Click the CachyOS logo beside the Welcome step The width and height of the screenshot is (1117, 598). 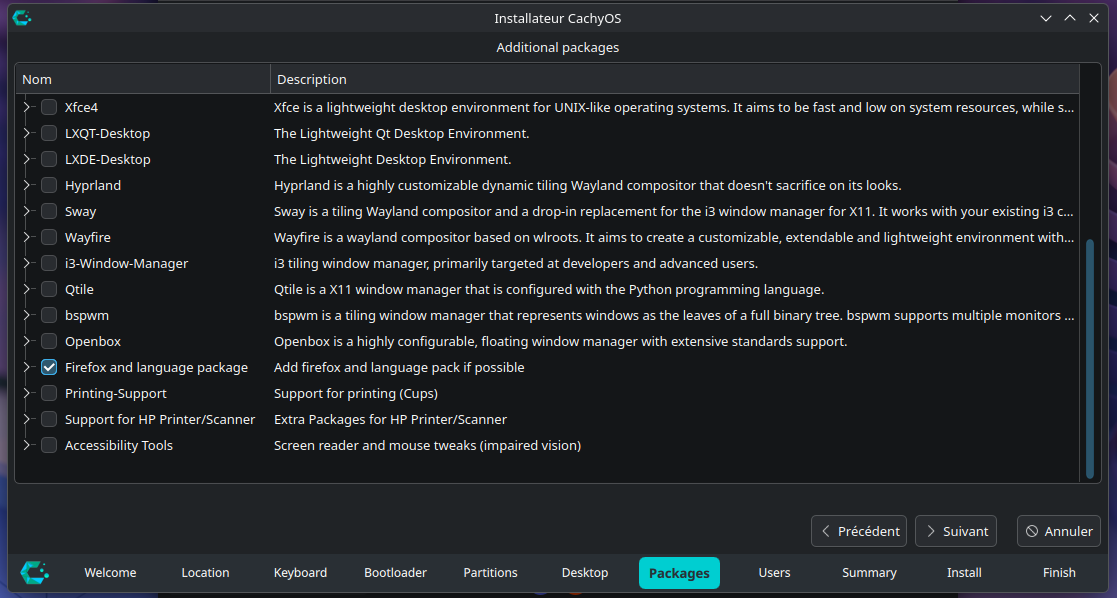[x=35, y=573]
